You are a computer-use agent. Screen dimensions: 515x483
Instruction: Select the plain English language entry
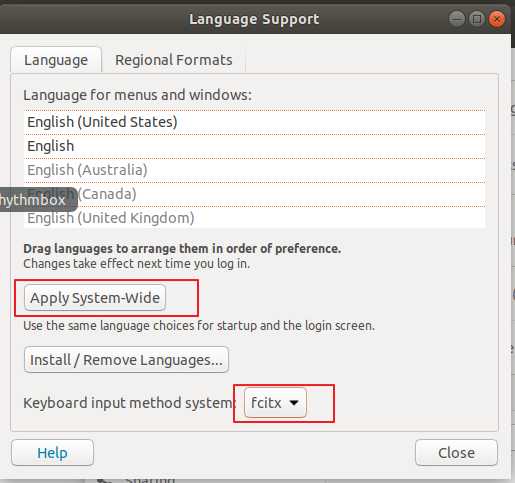255,146
